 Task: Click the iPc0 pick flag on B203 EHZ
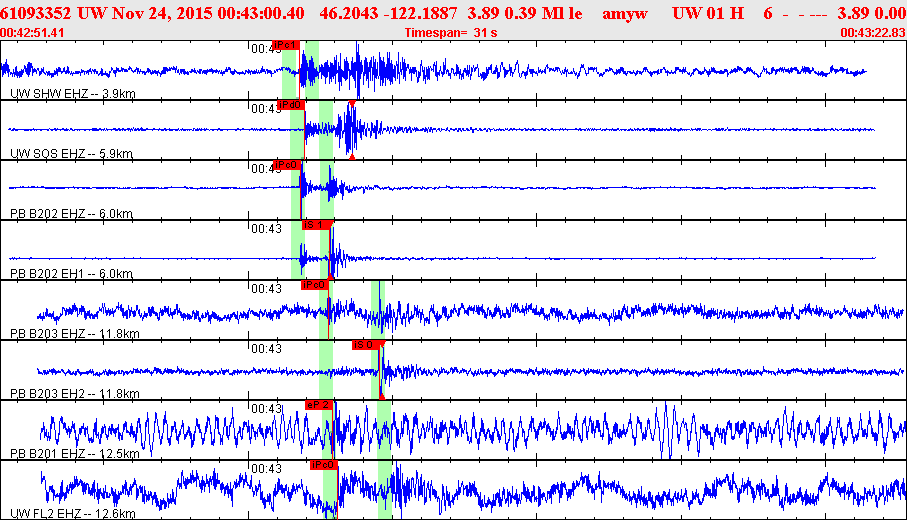pyautogui.click(x=315, y=285)
